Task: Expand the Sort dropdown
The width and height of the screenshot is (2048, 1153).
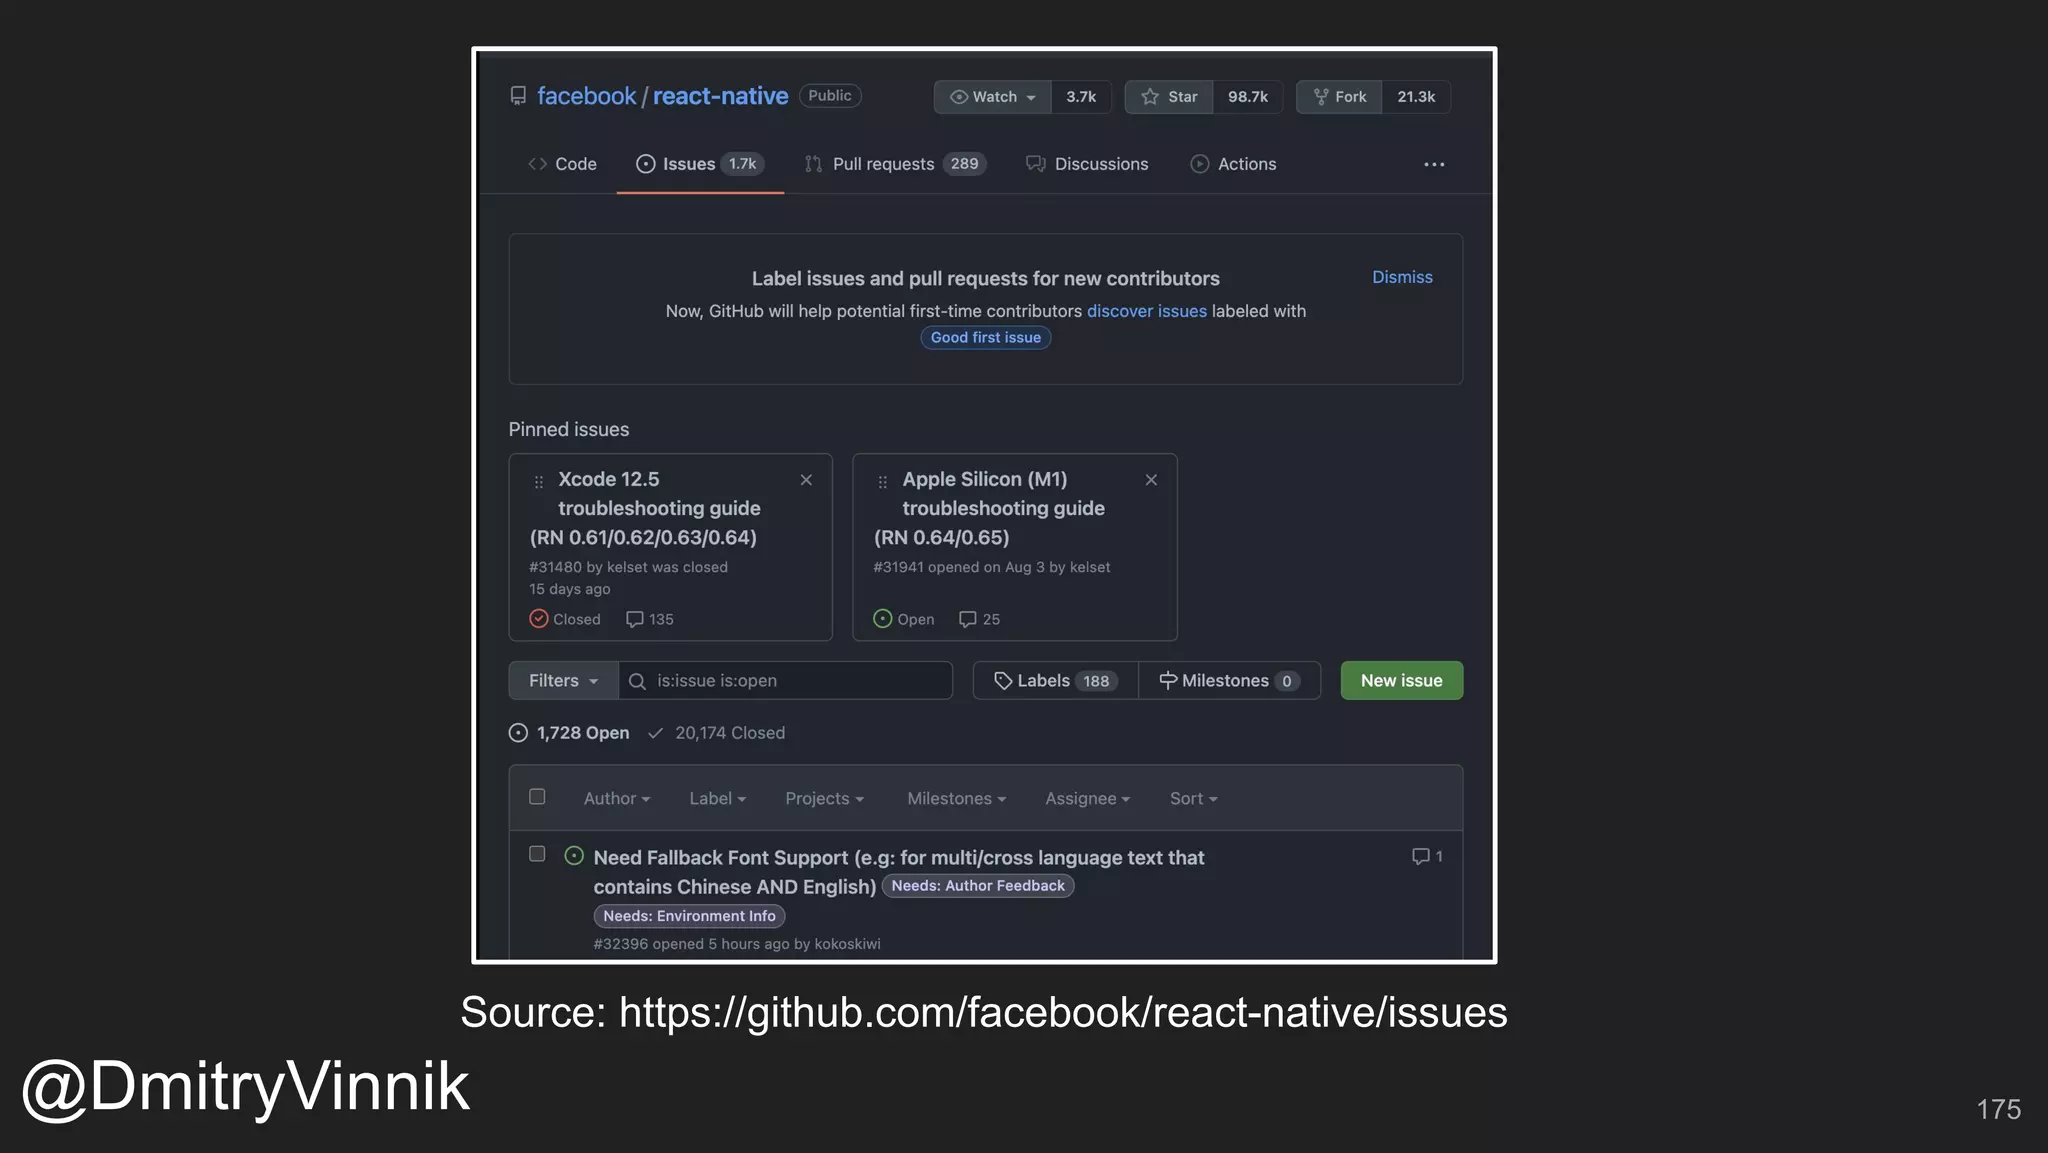Action: tap(1193, 798)
